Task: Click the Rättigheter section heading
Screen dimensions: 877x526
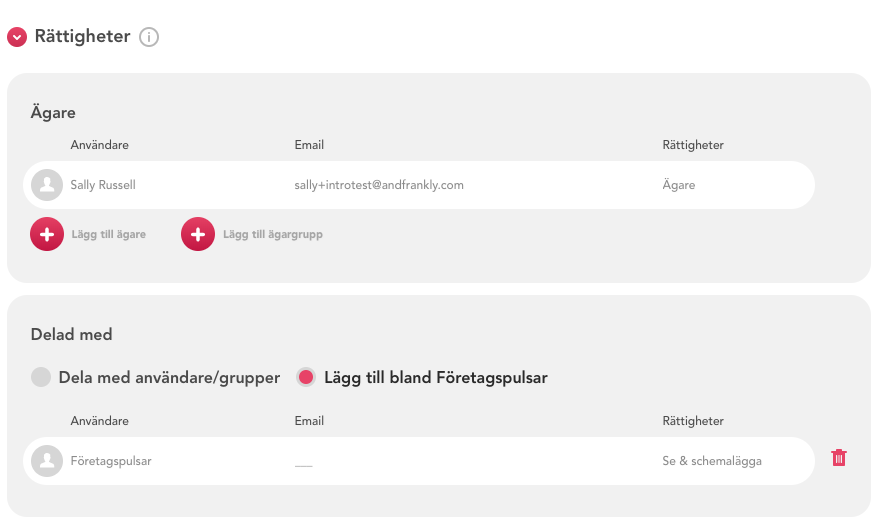Action: pos(82,36)
